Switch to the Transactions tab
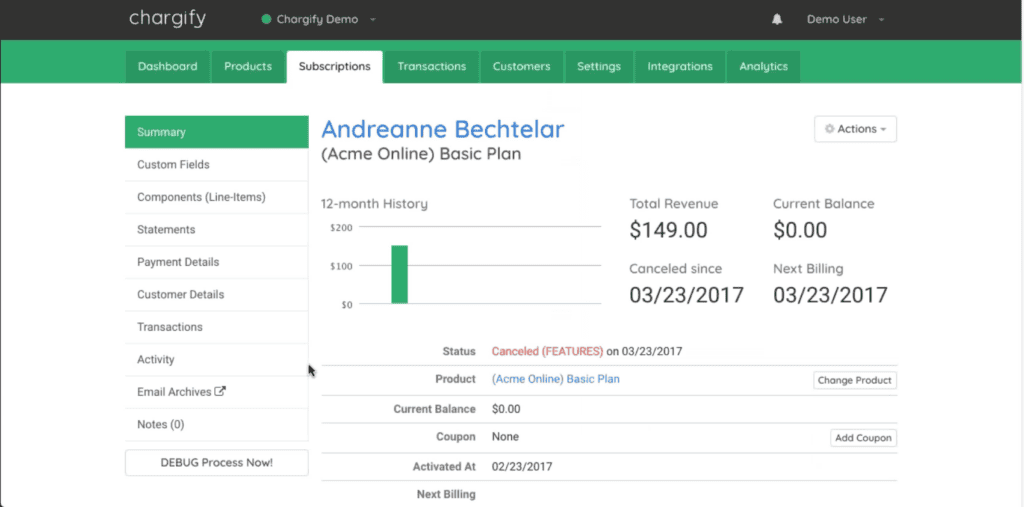 [x=432, y=67]
